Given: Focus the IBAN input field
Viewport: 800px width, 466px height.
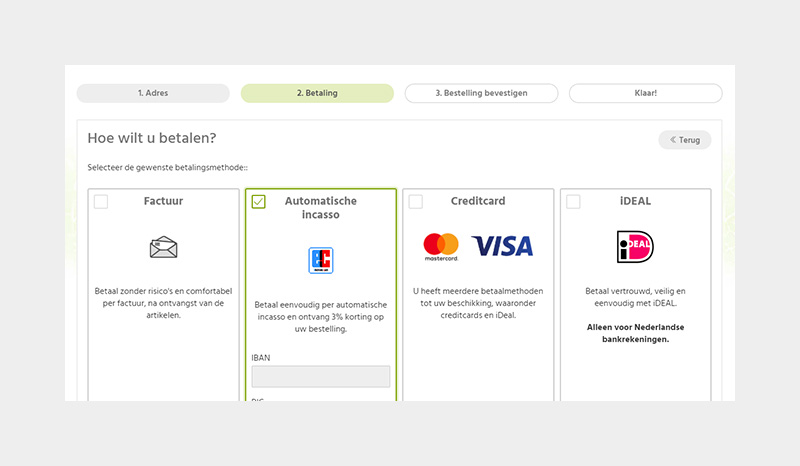Looking at the screenshot, I should (321, 377).
